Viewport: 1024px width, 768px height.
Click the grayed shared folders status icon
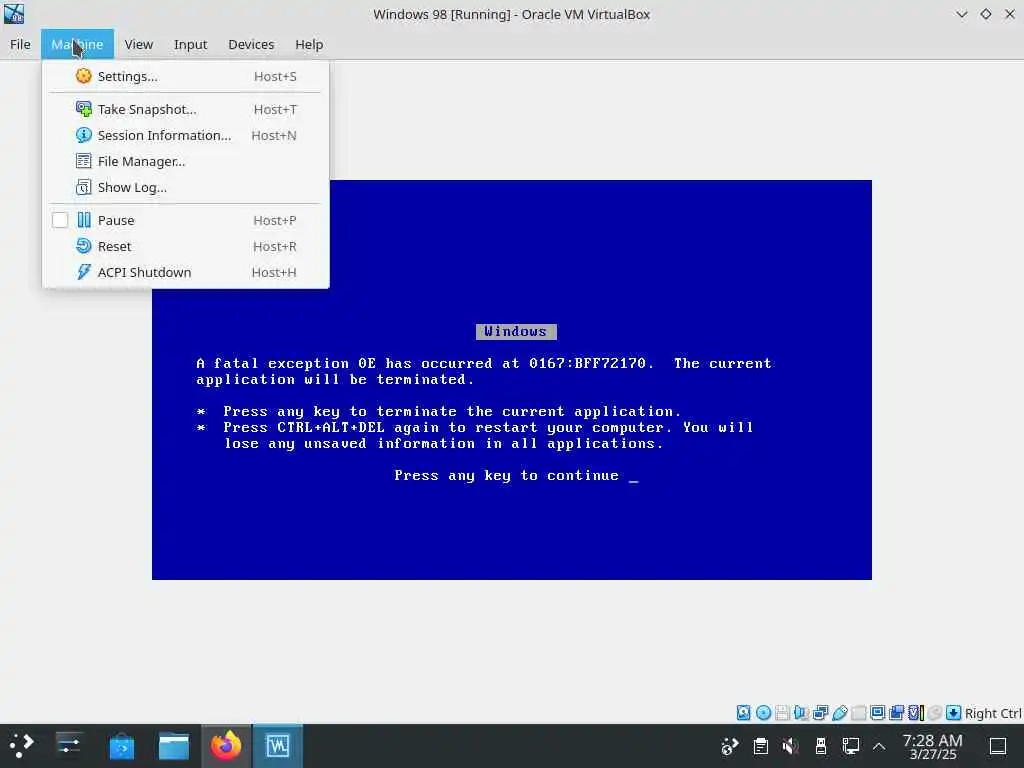[x=859, y=712]
